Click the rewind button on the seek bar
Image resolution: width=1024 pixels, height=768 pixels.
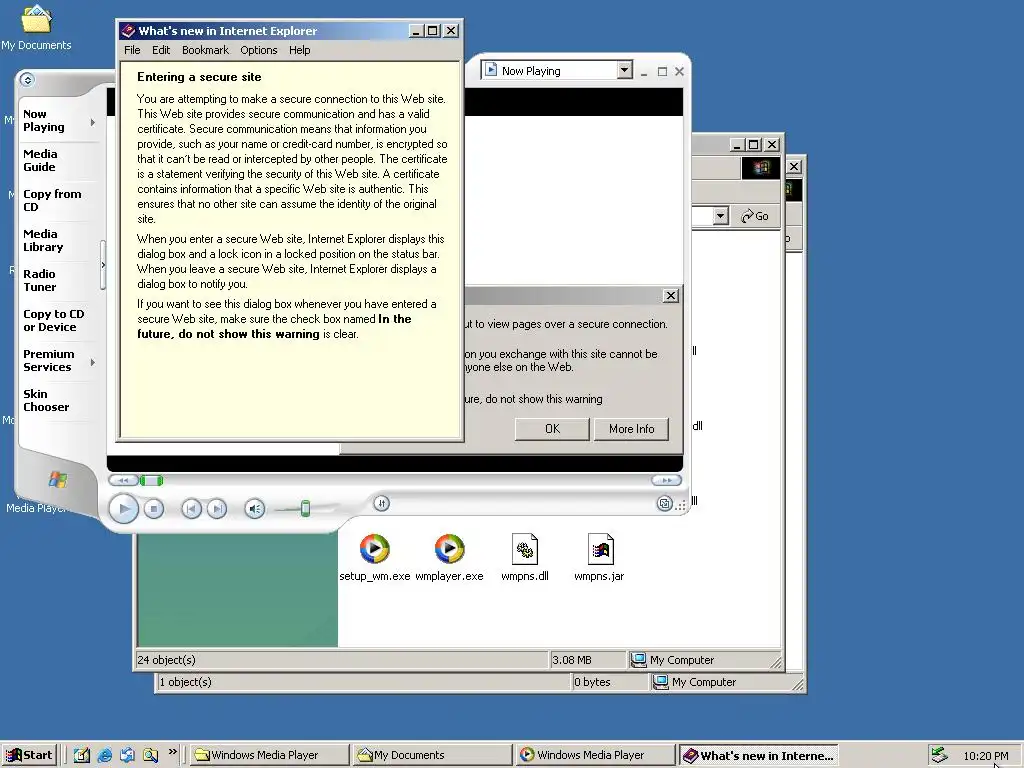[123, 481]
